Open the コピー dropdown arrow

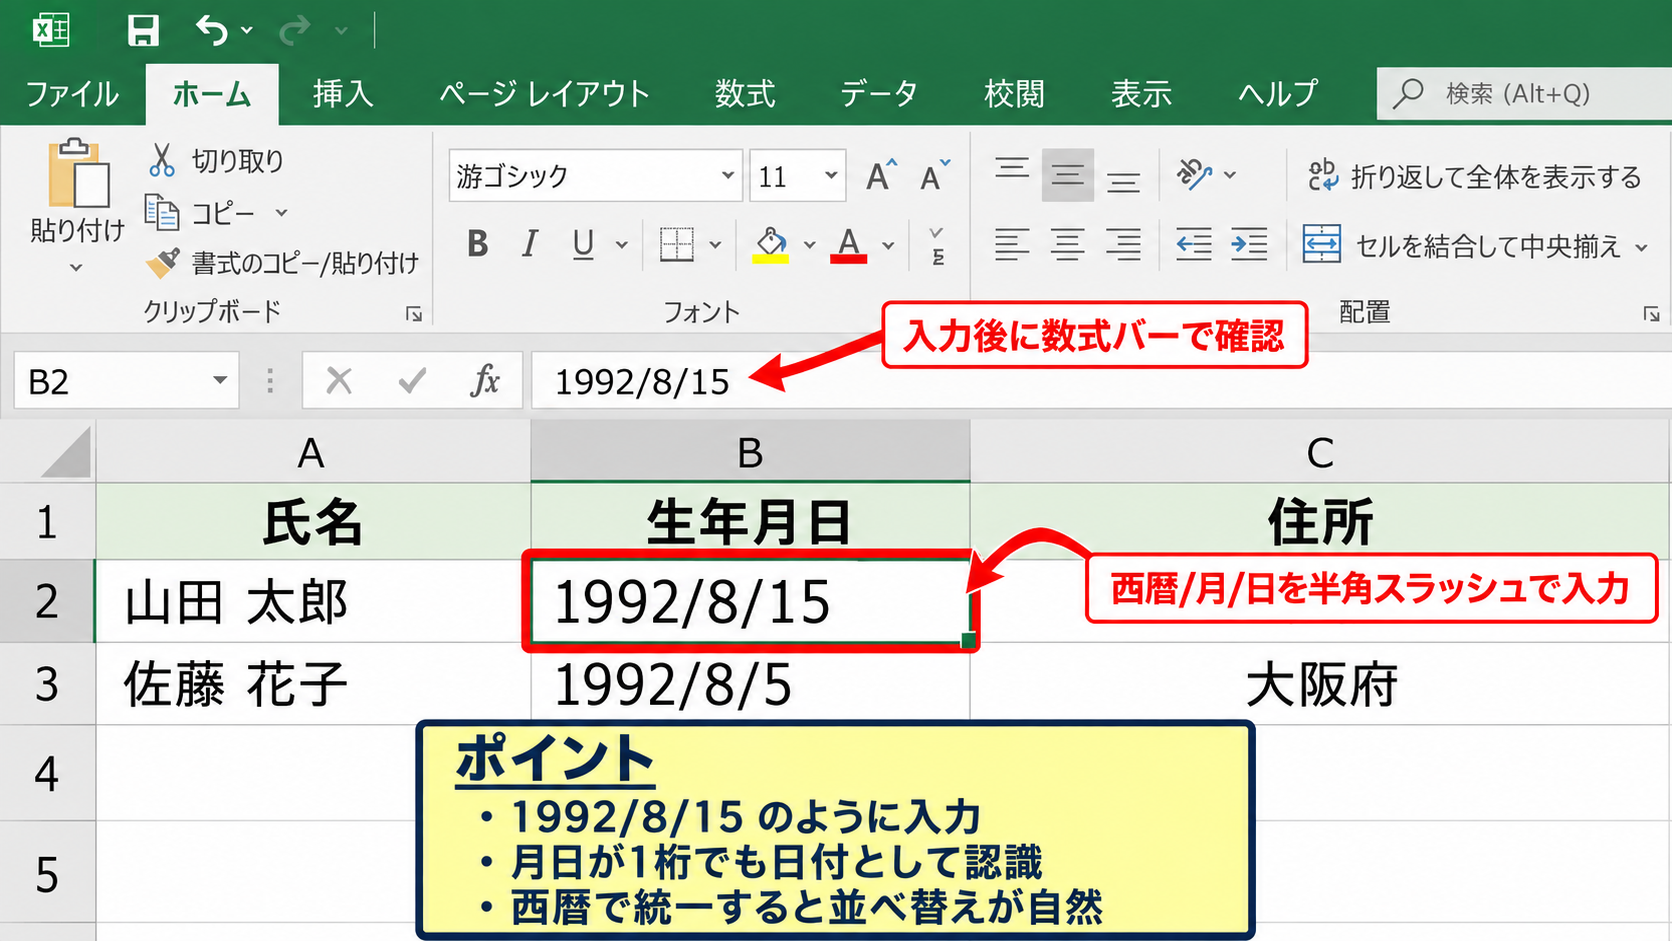pyautogui.click(x=282, y=213)
